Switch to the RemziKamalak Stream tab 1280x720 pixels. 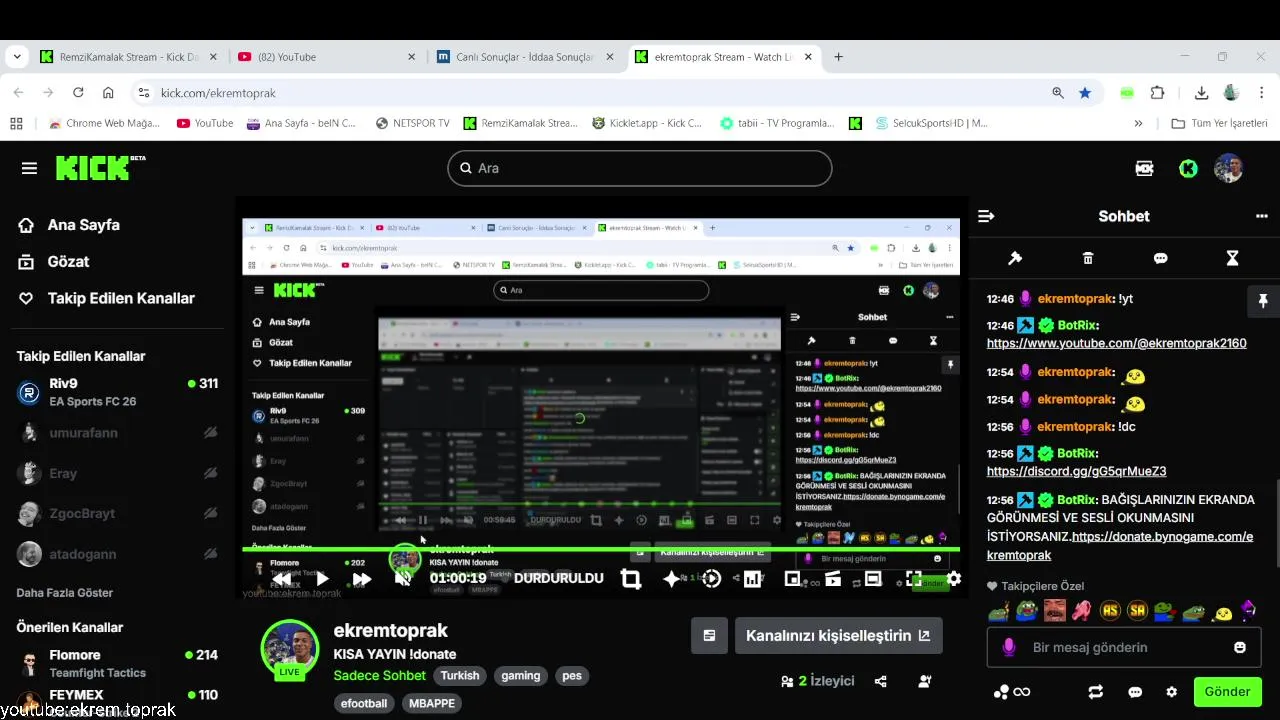[x=128, y=57]
